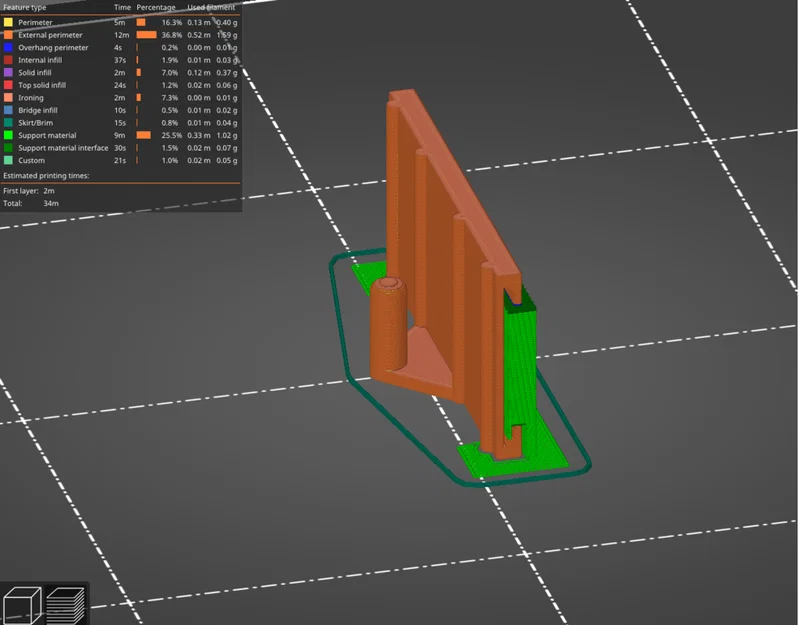Click the Feature type column header
The width and height of the screenshot is (799, 625).
coord(24,8)
